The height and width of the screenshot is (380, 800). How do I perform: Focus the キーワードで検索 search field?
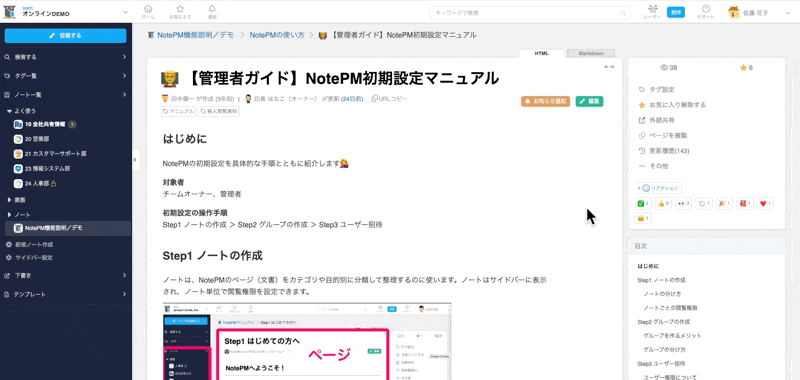(530, 13)
